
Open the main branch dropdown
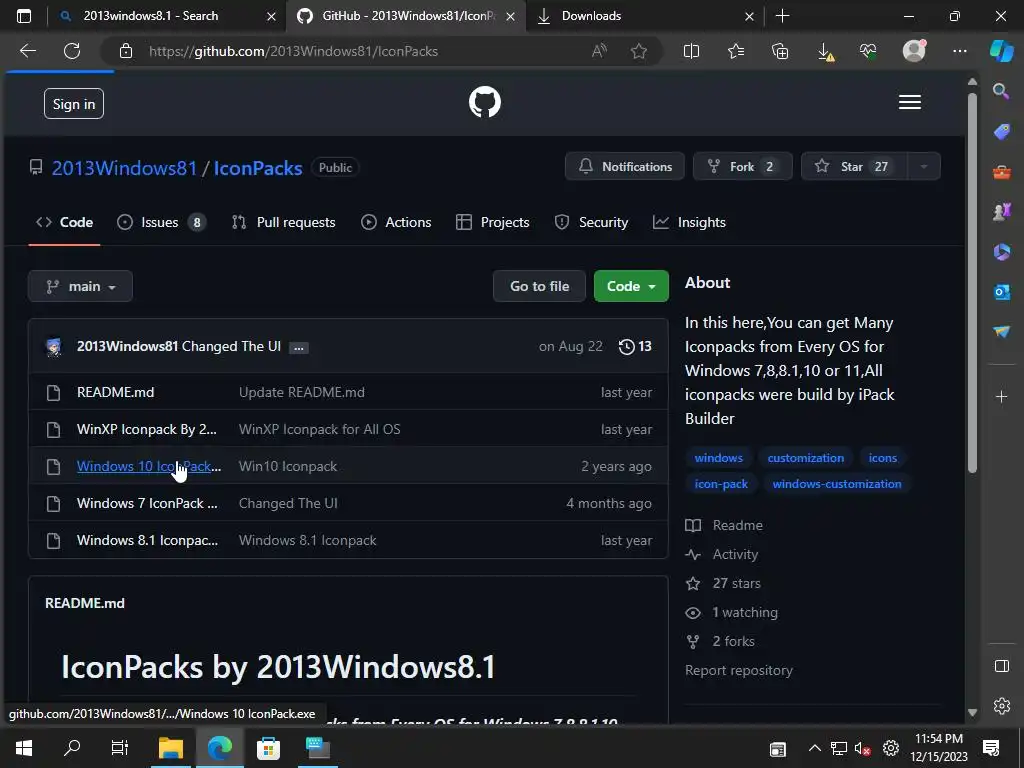pos(80,286)
